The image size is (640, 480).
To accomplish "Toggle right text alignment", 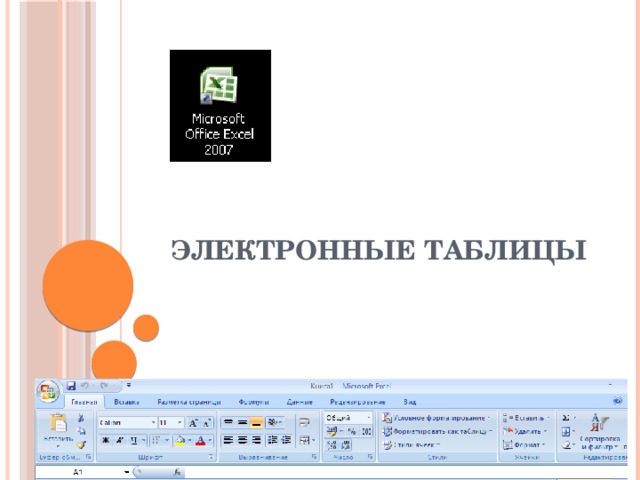I will pyautogui.click(x=256, y=440).
